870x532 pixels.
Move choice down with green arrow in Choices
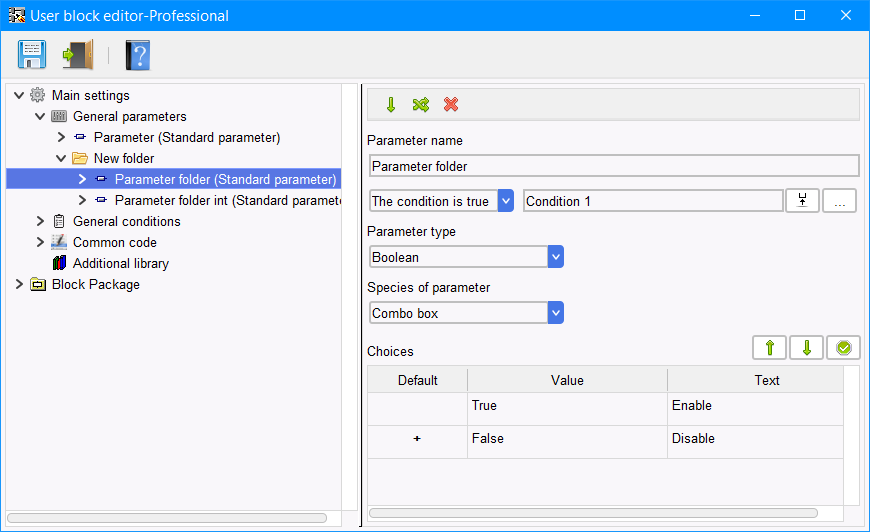(x=806, y=348)
